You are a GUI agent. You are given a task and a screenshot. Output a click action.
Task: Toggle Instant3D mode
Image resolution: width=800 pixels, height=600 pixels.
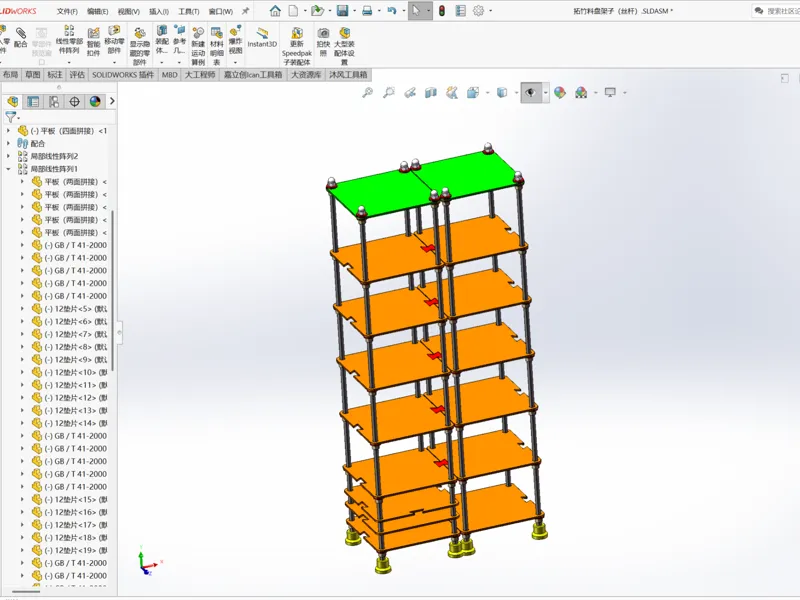[x=262, y=38]
